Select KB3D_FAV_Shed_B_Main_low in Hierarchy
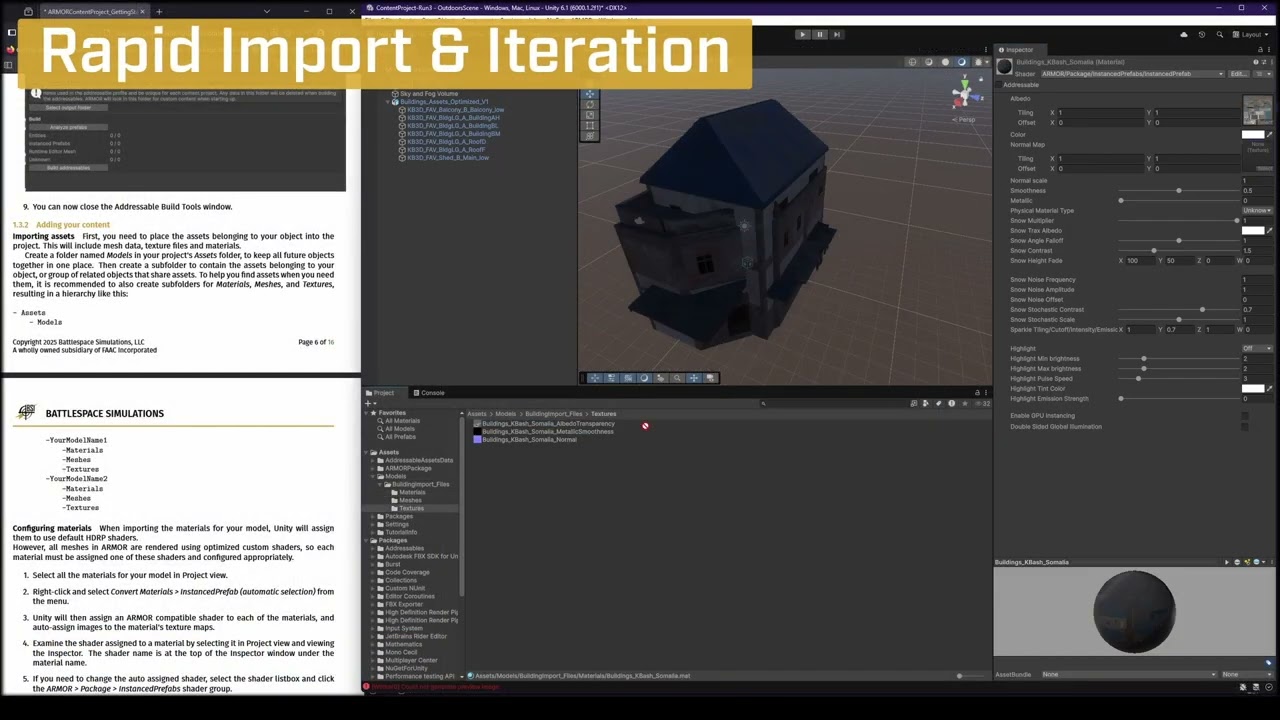The width and height of the screenshot is (1280, 720). (x=447, y=157)
